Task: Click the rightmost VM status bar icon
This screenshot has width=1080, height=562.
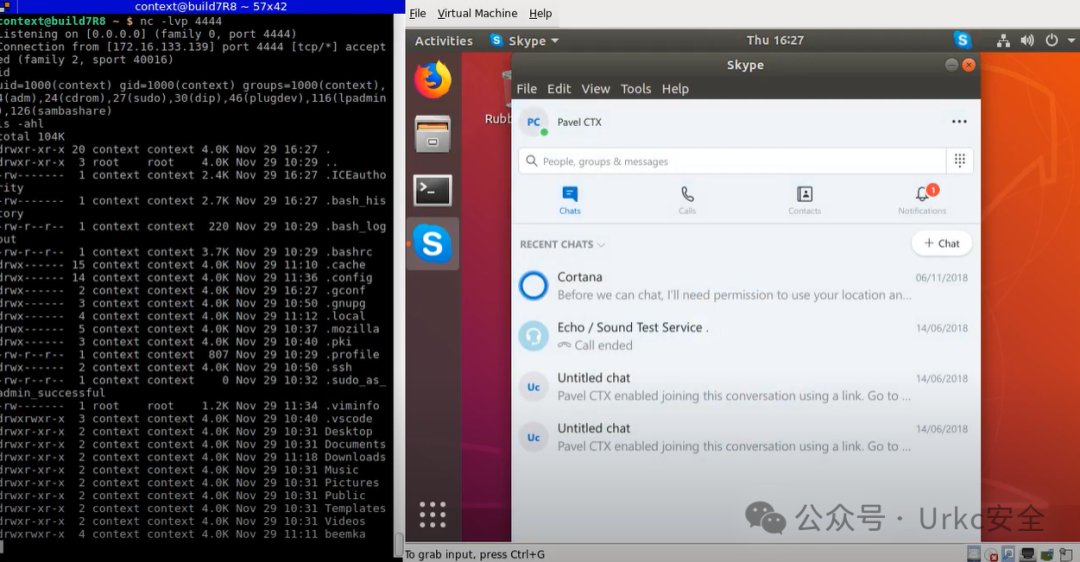Action: (x=1066, y=554)
